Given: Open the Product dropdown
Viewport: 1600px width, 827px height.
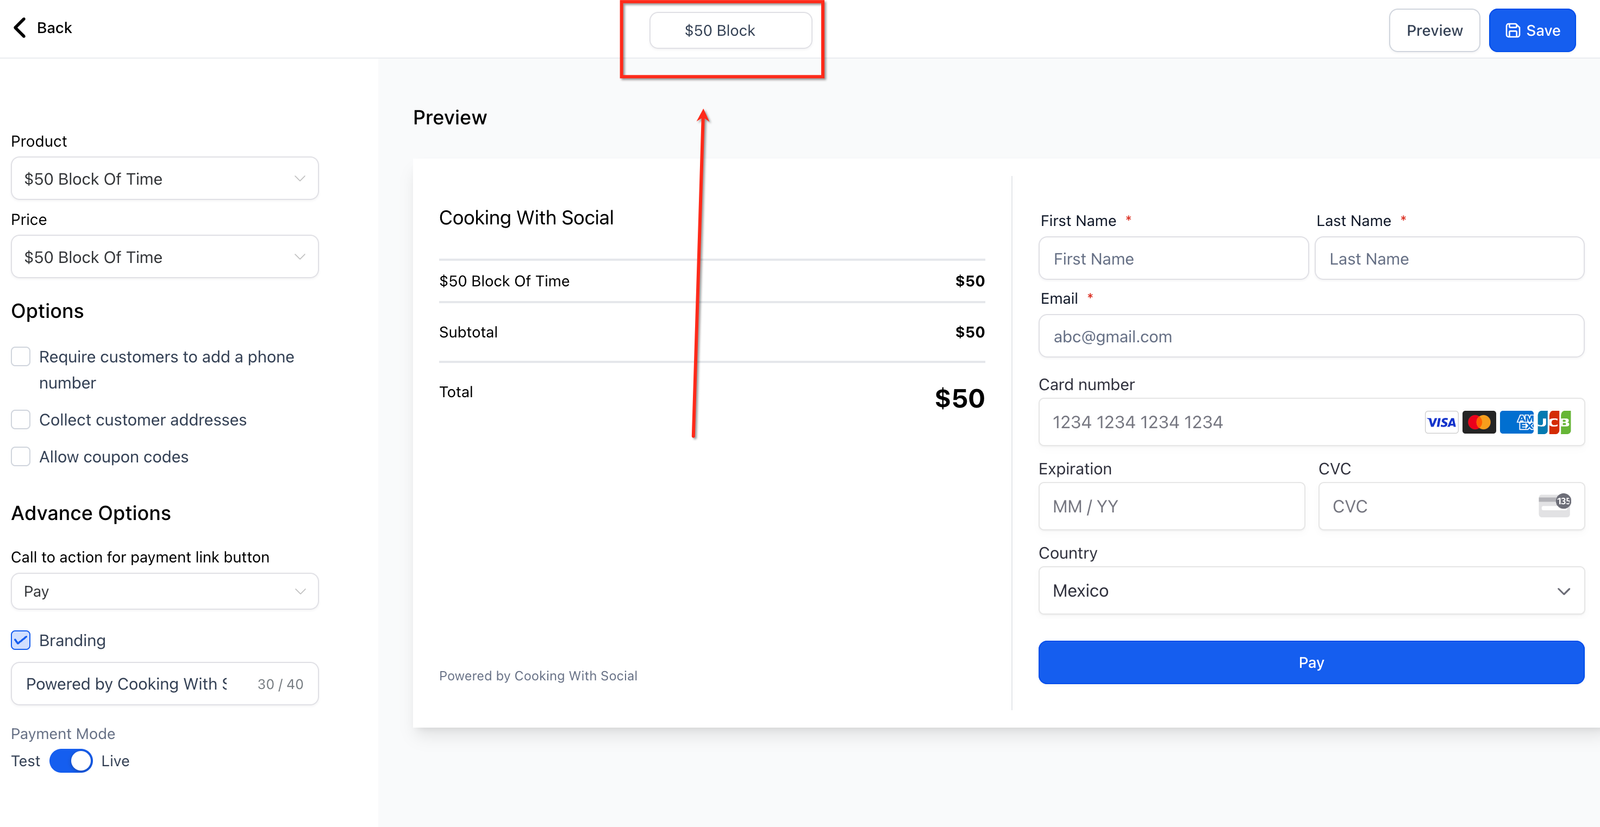Looking at the screenshot, I should click(165, 179).
